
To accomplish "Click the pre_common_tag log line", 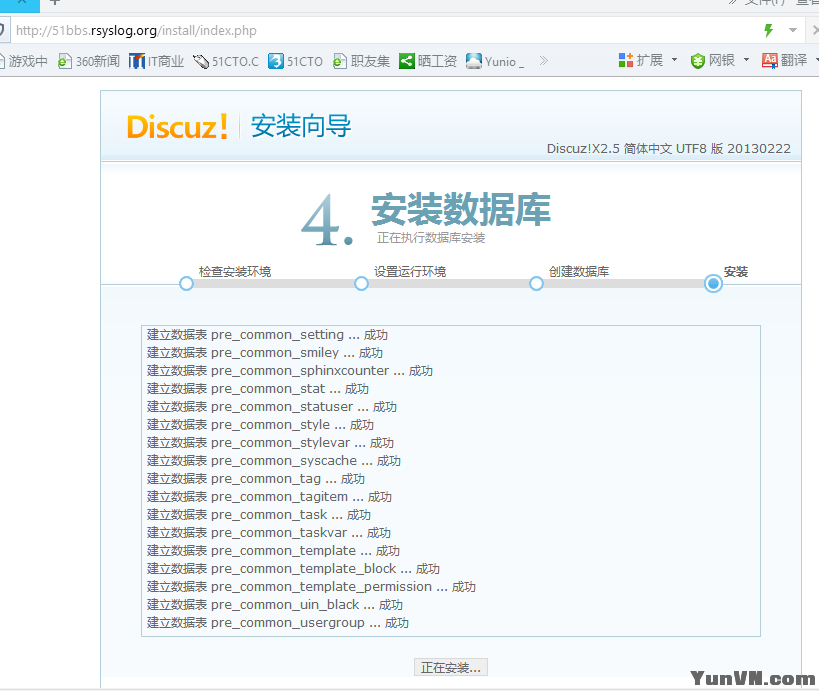I will [x=256, y=479].
